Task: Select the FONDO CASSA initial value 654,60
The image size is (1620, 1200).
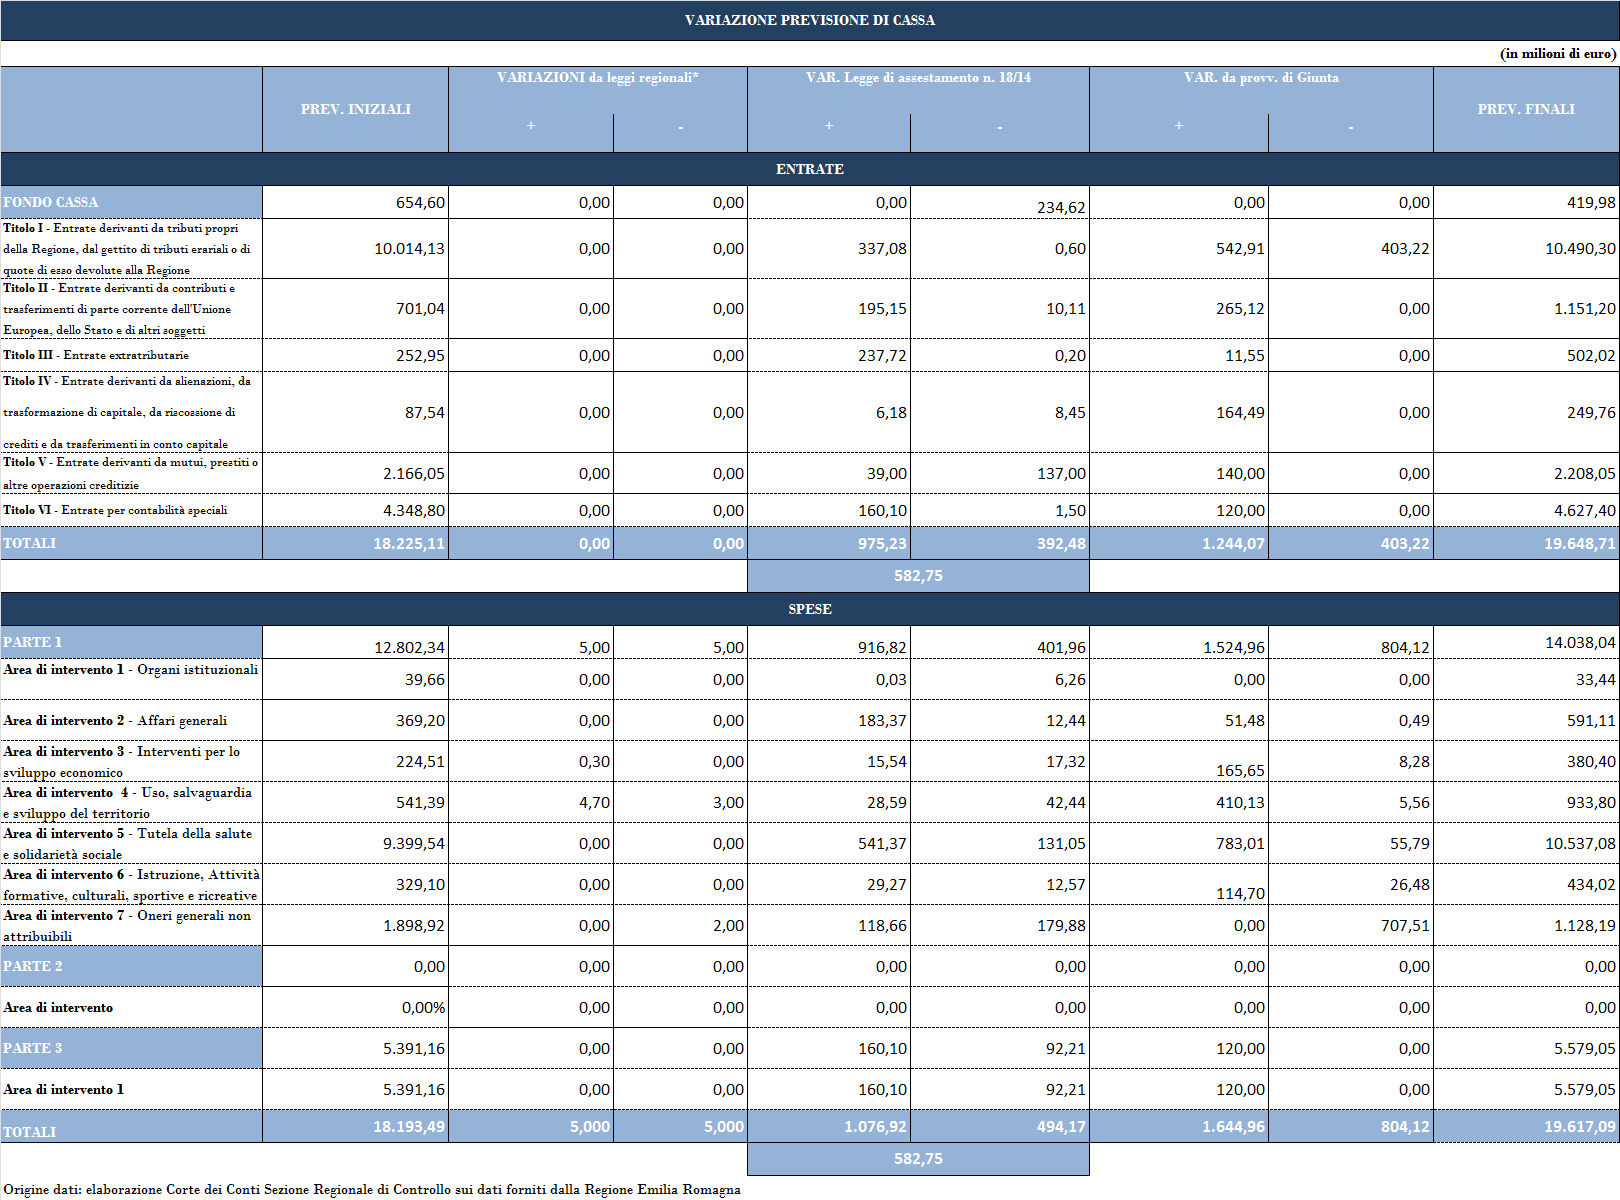Action: pos(420,202)
